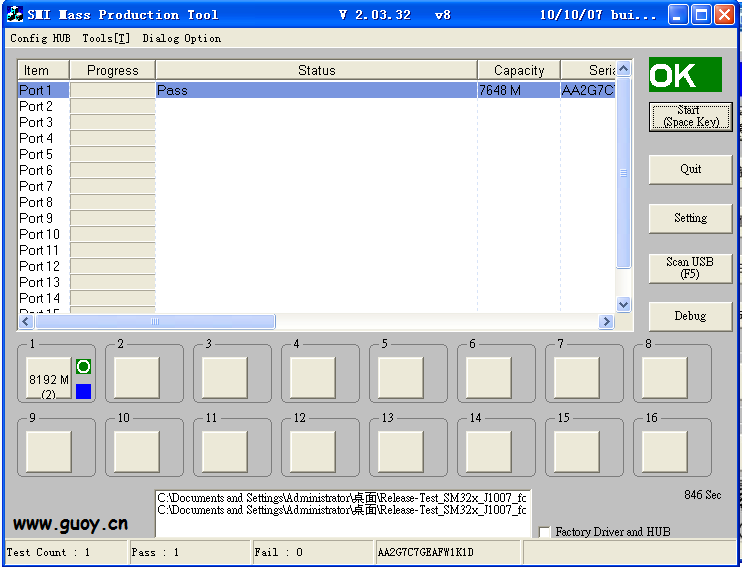Select the Port 6 row
The image size is (742, 567).
[316, 170]
